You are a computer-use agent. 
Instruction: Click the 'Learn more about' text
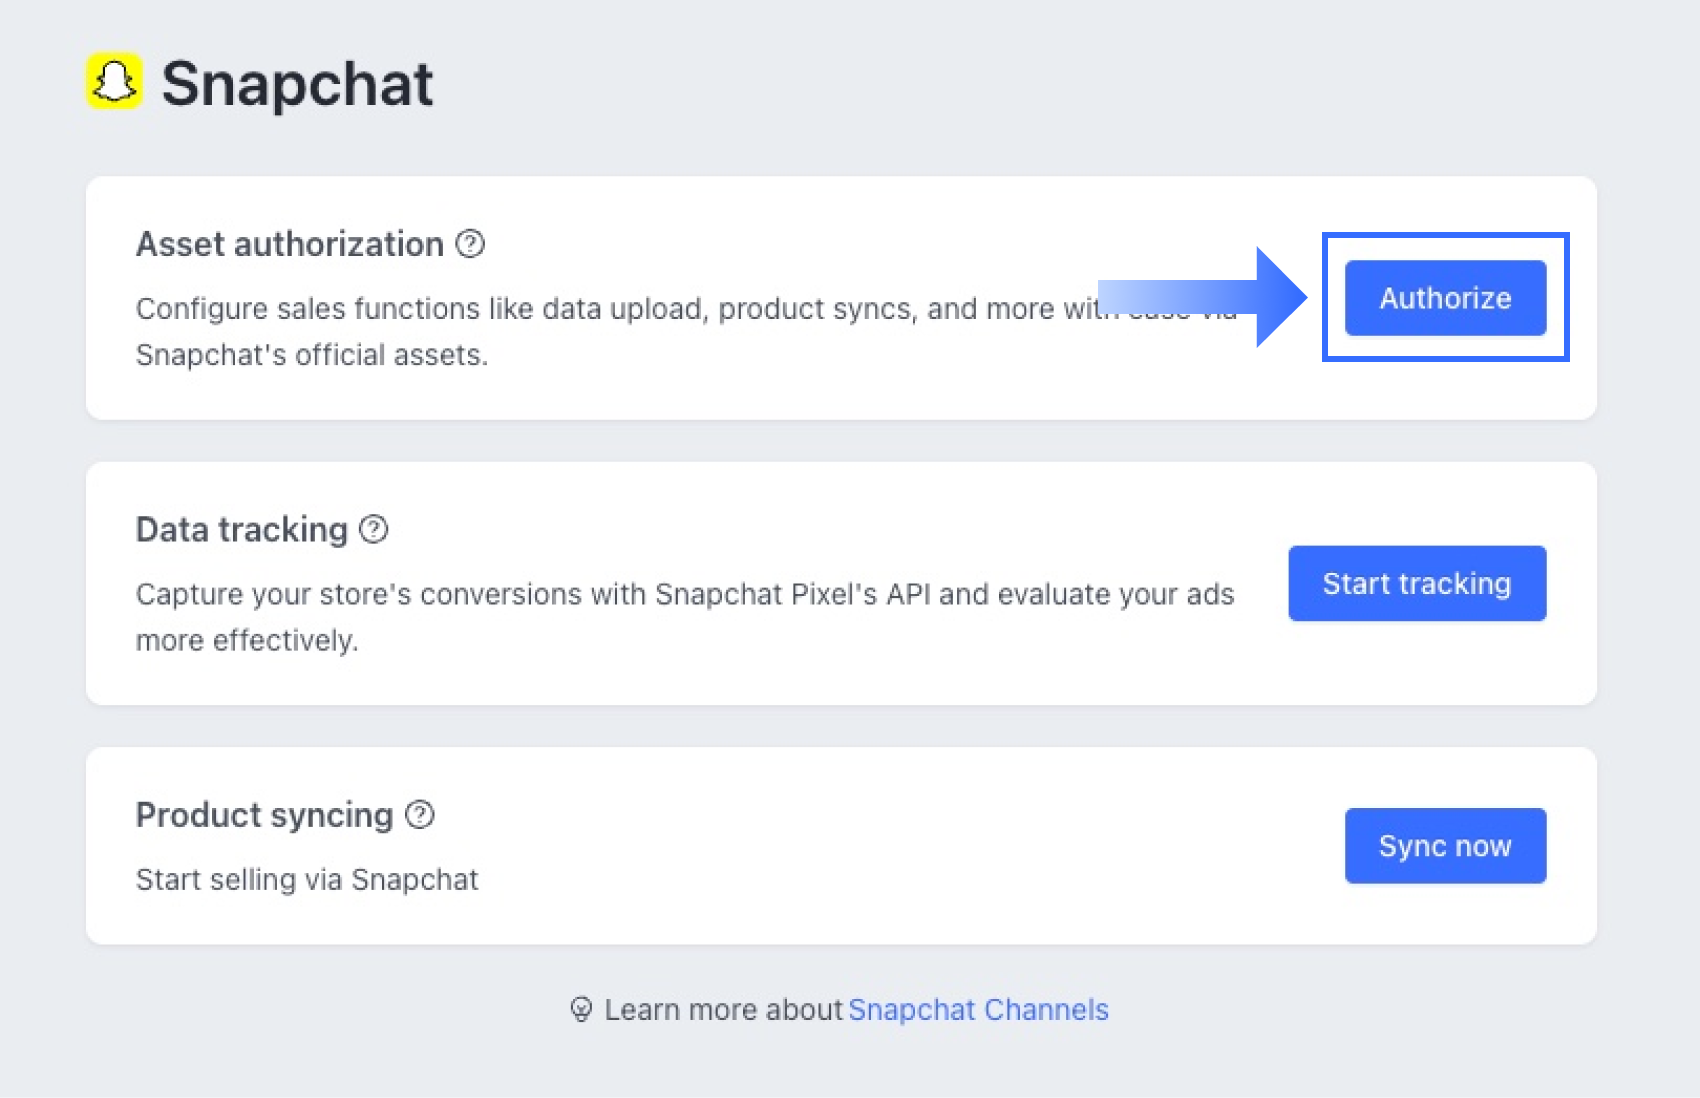coord(724,1010)
